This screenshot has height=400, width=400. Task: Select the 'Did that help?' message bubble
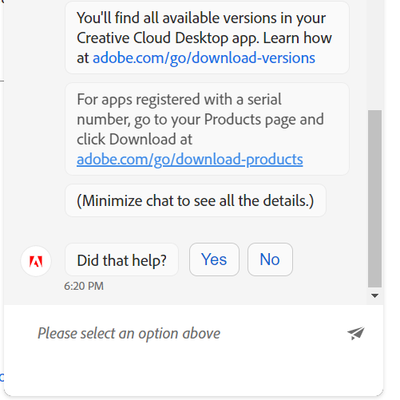[x=122, y=260]
